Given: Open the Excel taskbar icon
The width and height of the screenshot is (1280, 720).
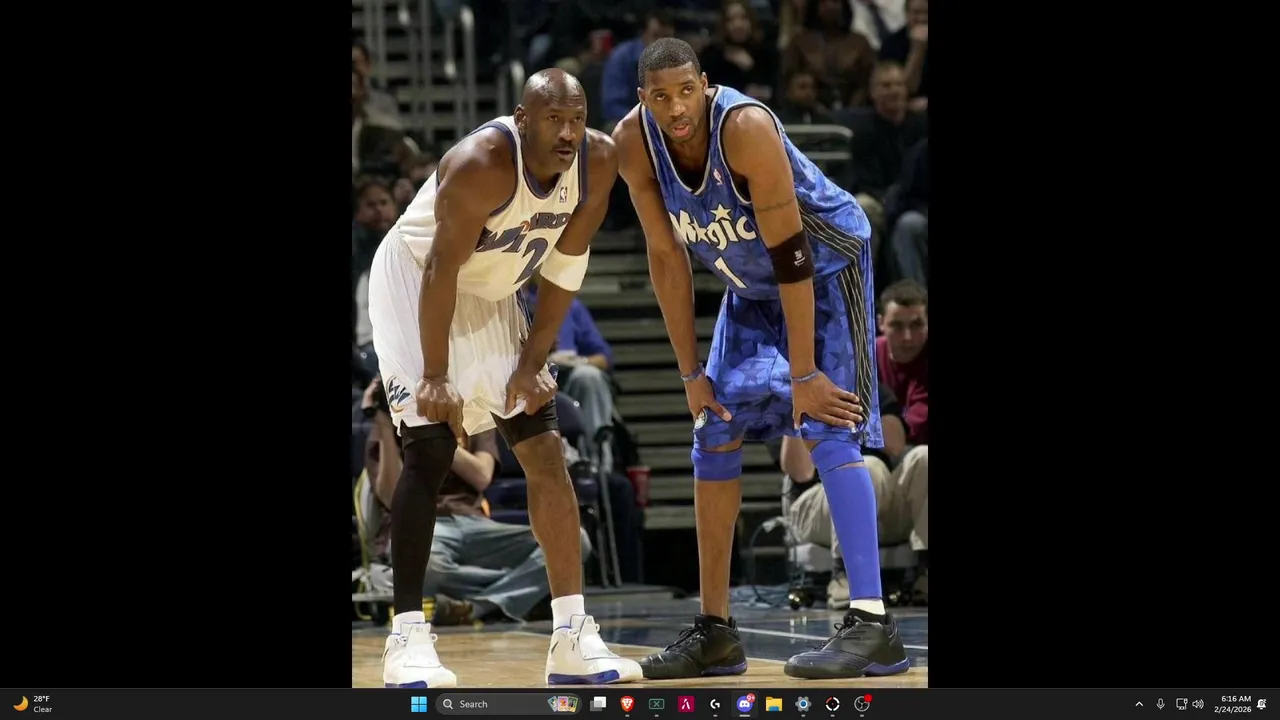Looking at the screenshot, I should [656, 704].
